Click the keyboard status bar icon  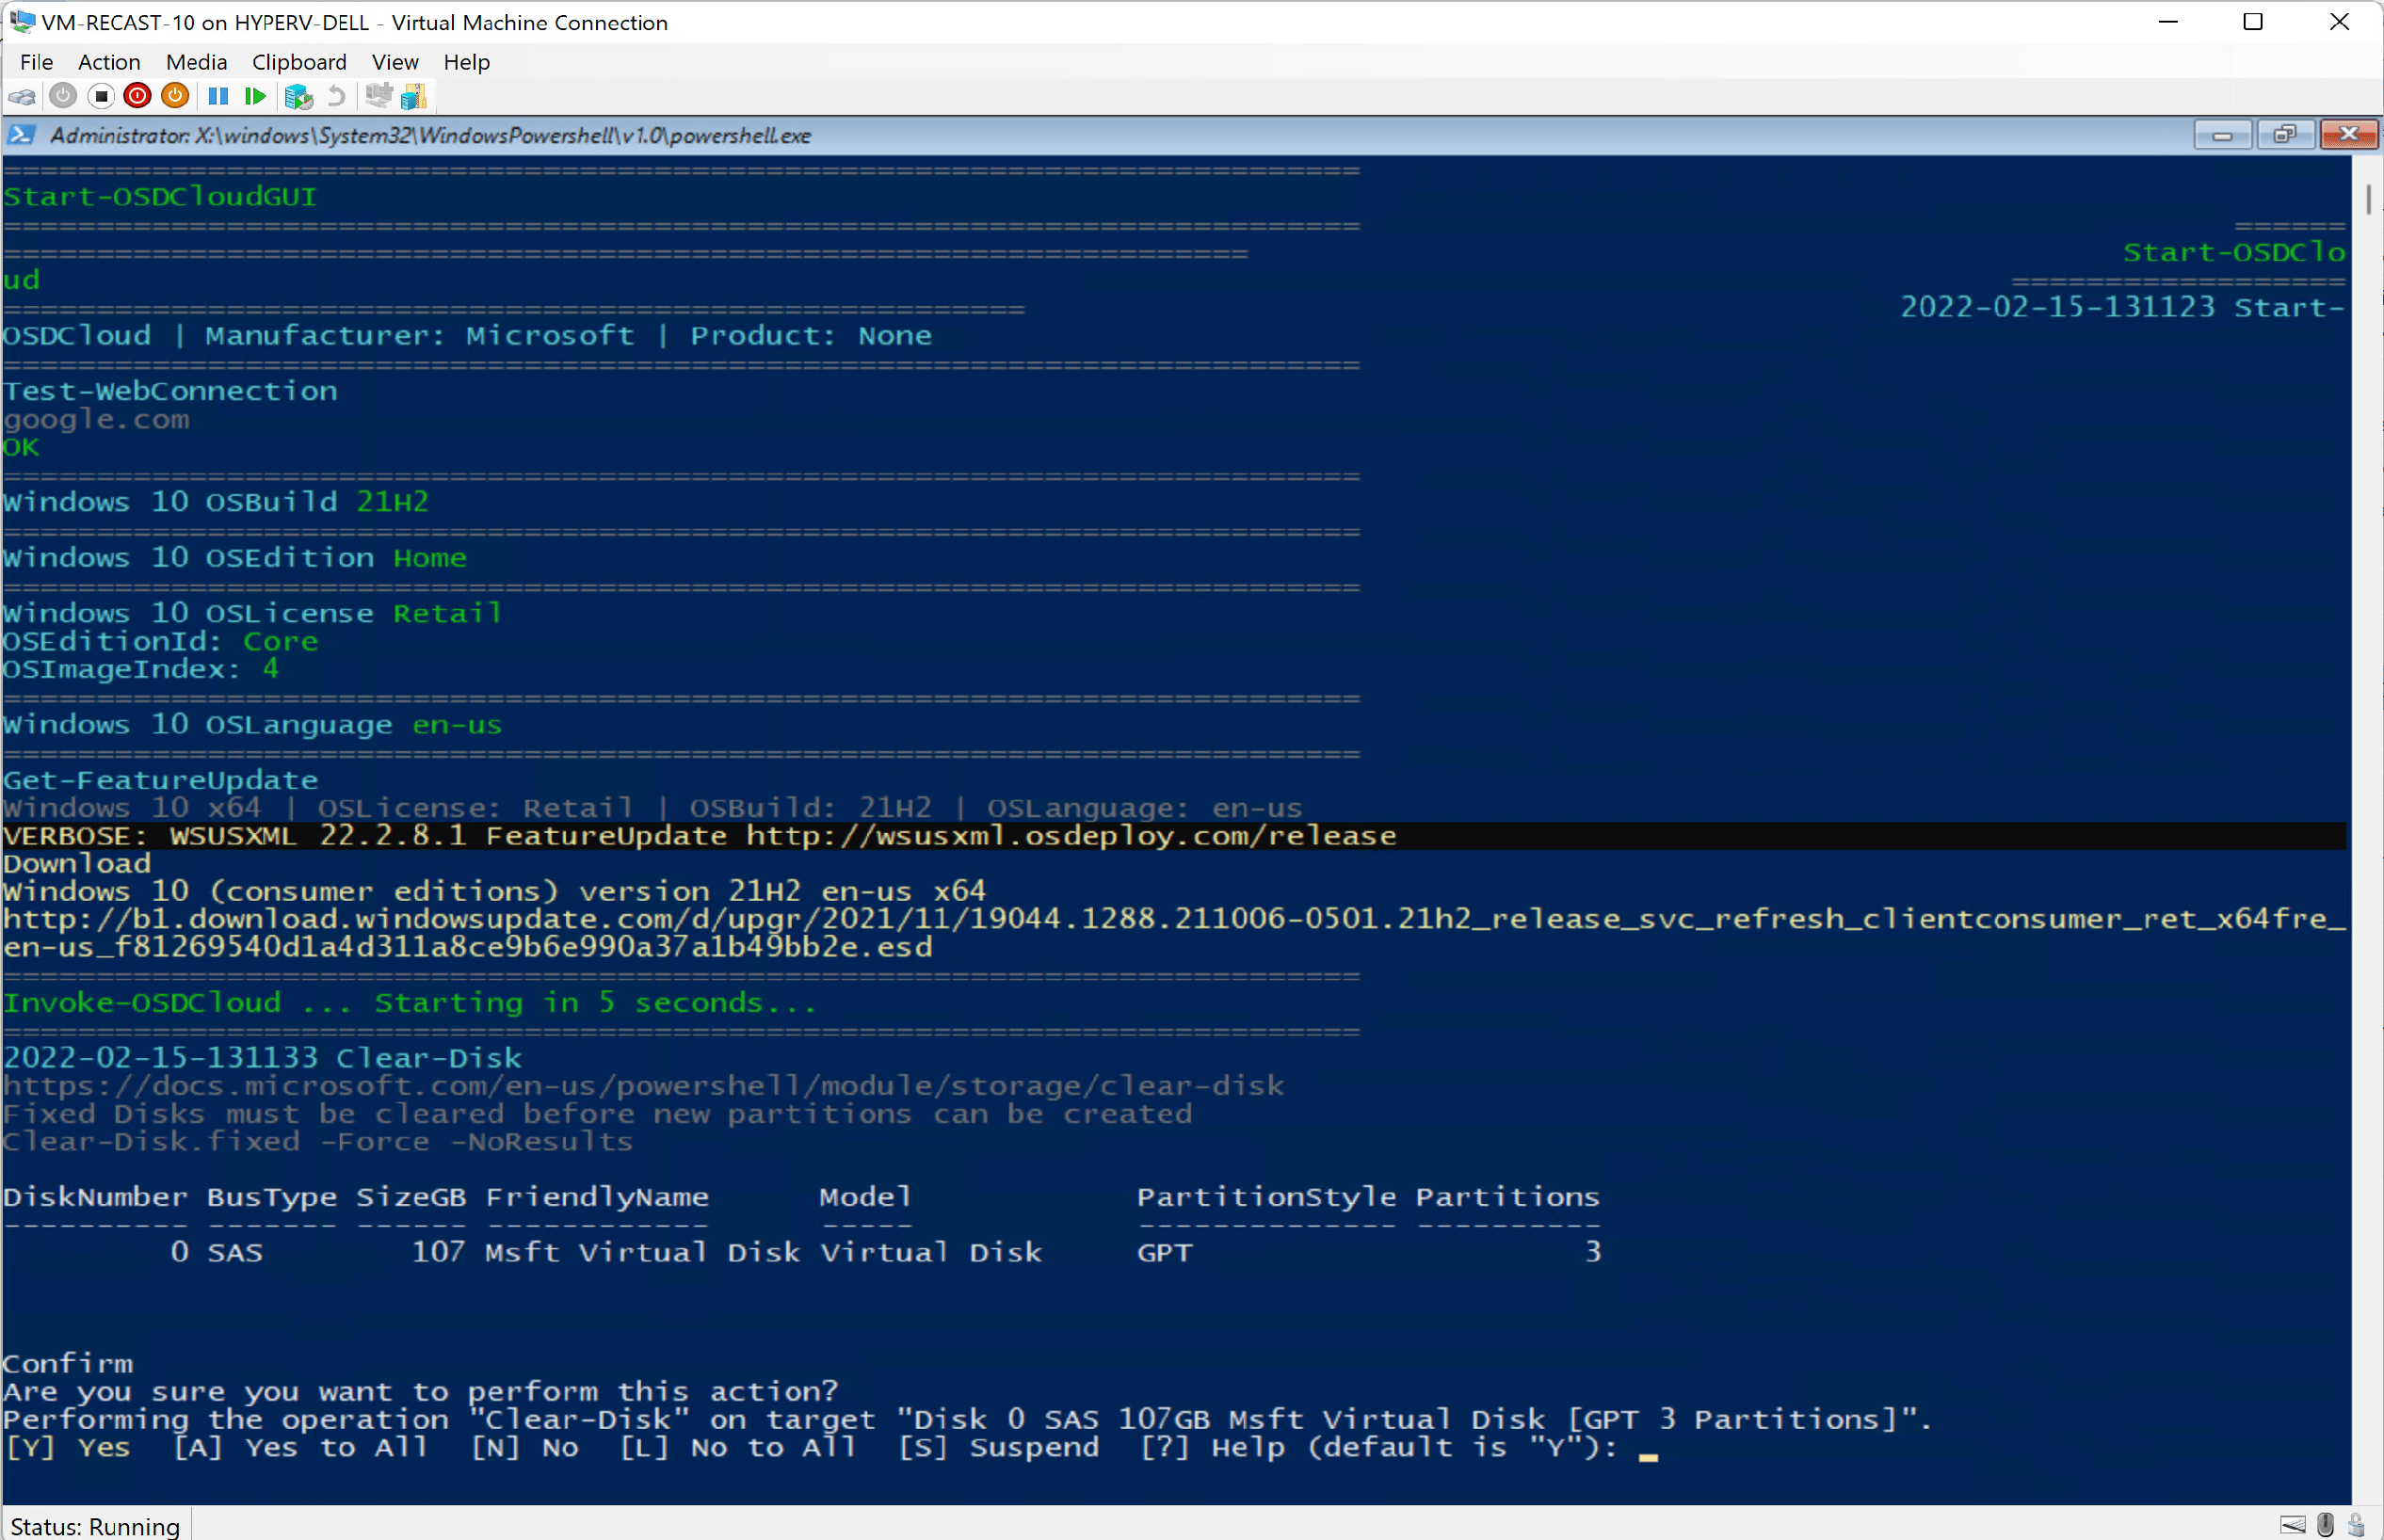pos(2293,1524)
